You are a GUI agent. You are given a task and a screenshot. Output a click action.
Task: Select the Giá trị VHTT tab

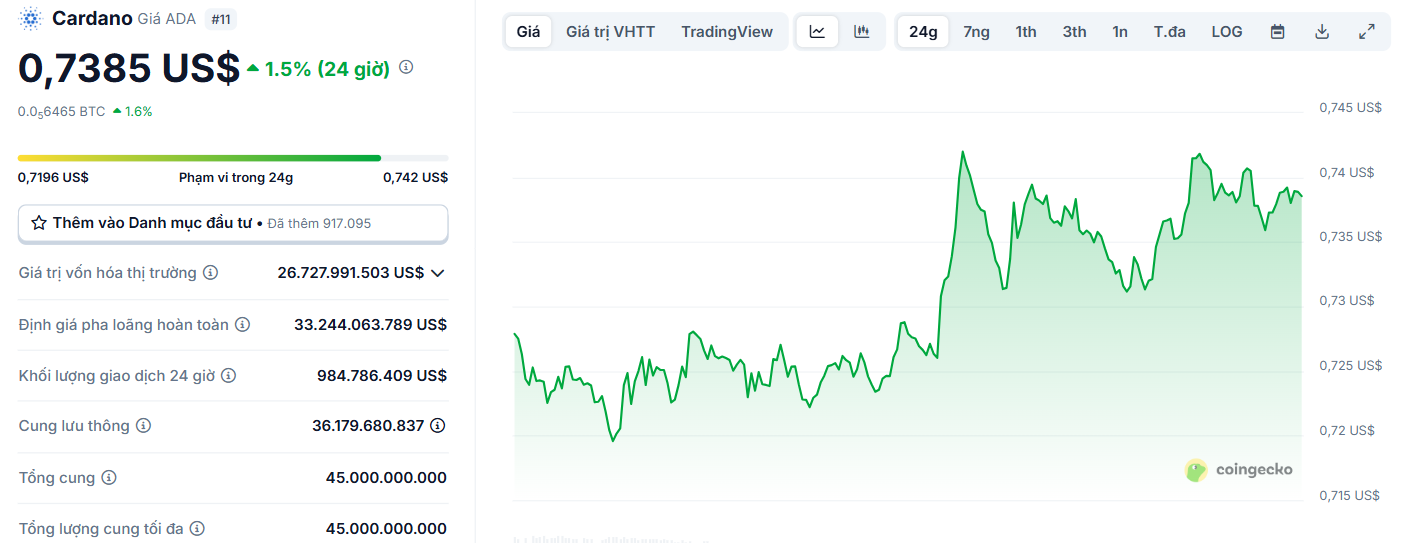pyautogui.click(x=610, y=32)
